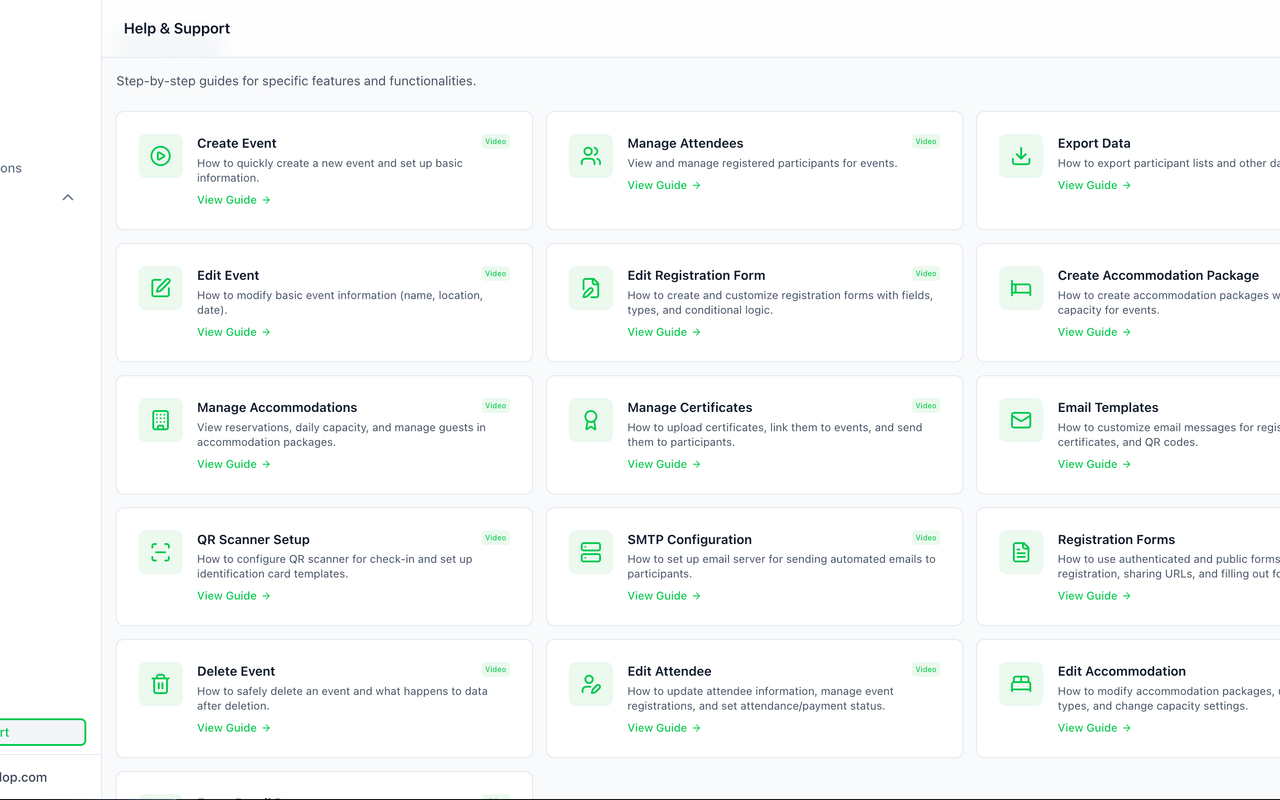Click the Manage Accommodations building icon
Viewport: 1280px width, 800px height.
pyautogui.click(x=160, y=420)
